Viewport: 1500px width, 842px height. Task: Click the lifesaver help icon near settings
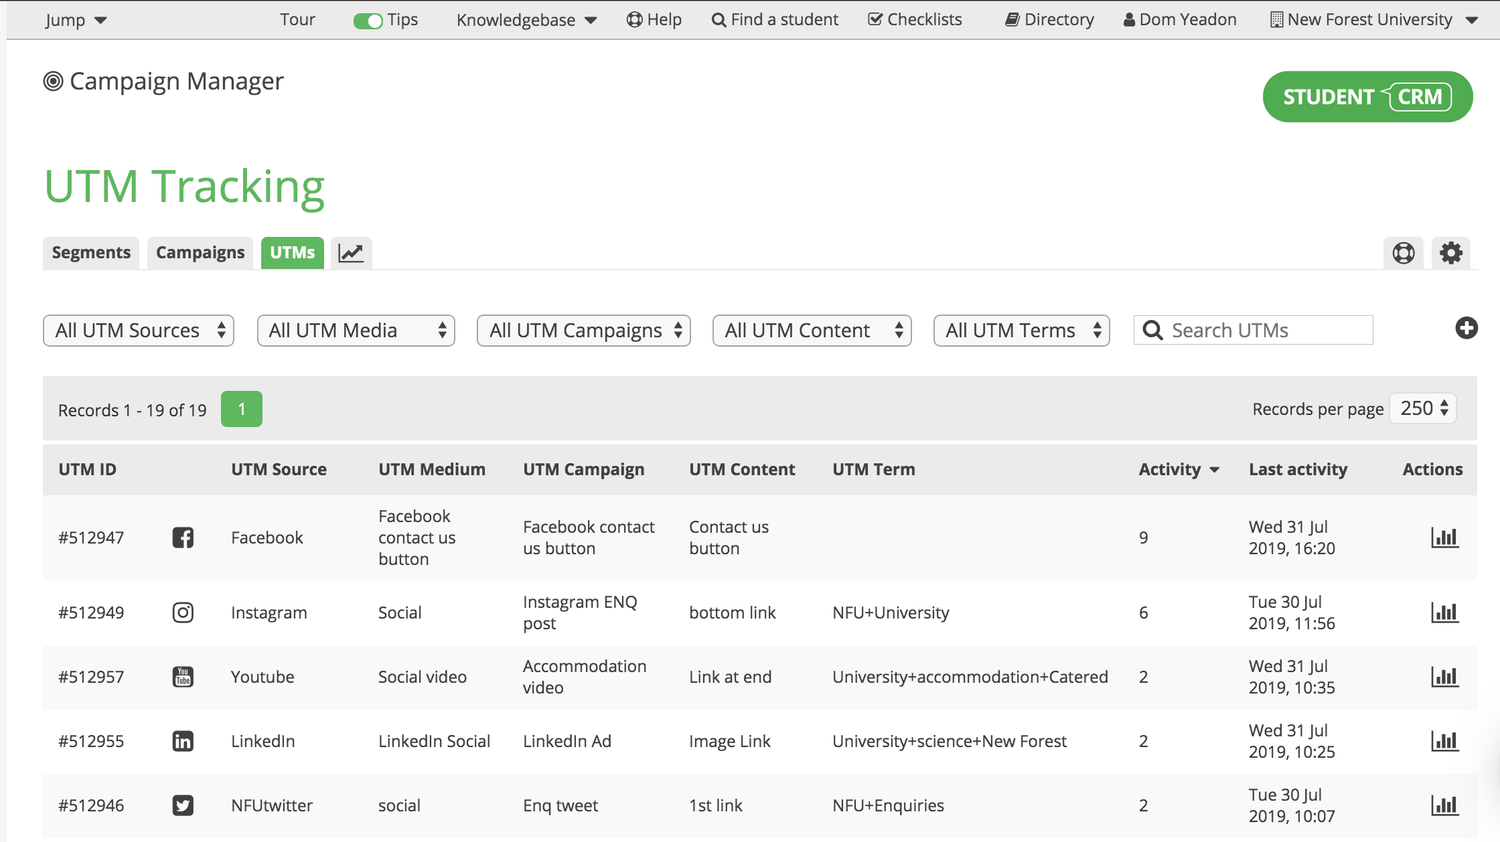[x=1403, y=253]
